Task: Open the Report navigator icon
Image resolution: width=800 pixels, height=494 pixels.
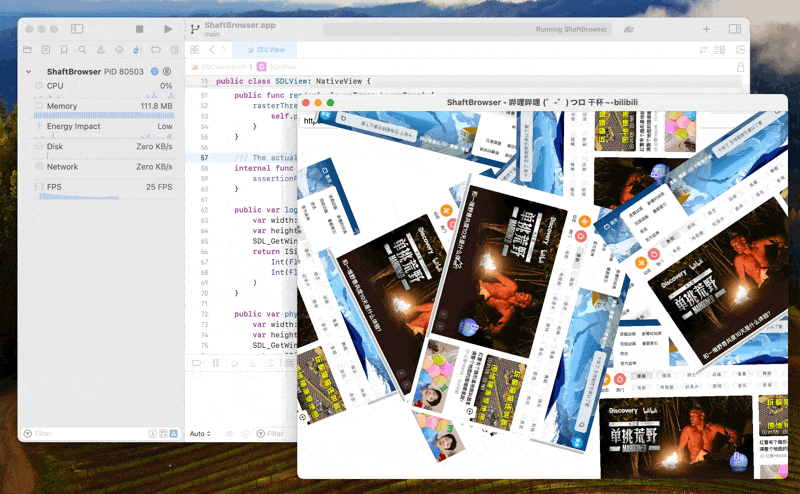Action: point(174,50)
